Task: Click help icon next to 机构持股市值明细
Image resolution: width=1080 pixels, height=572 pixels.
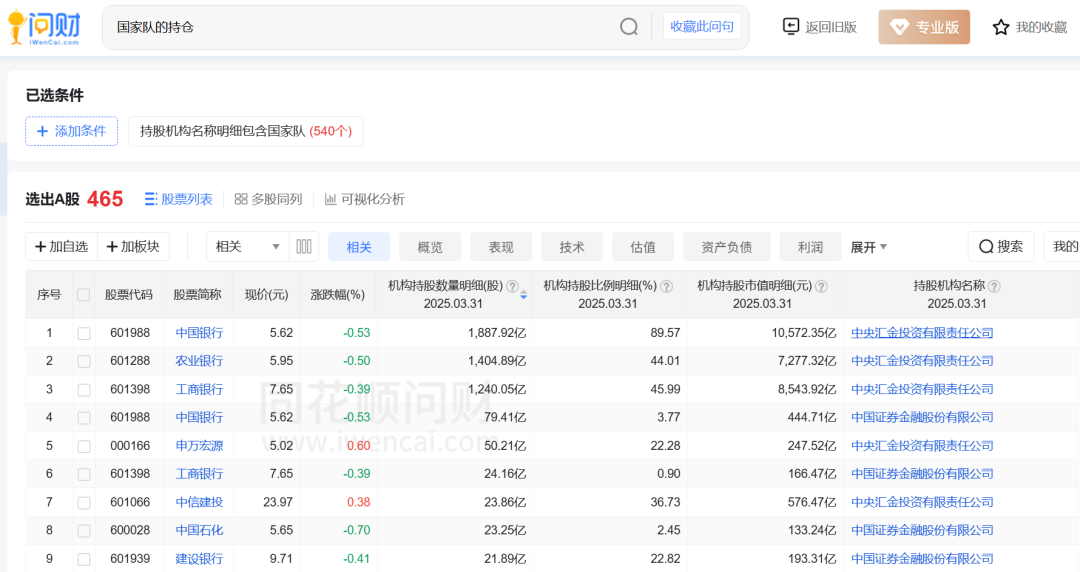Action: coord(821,287)
